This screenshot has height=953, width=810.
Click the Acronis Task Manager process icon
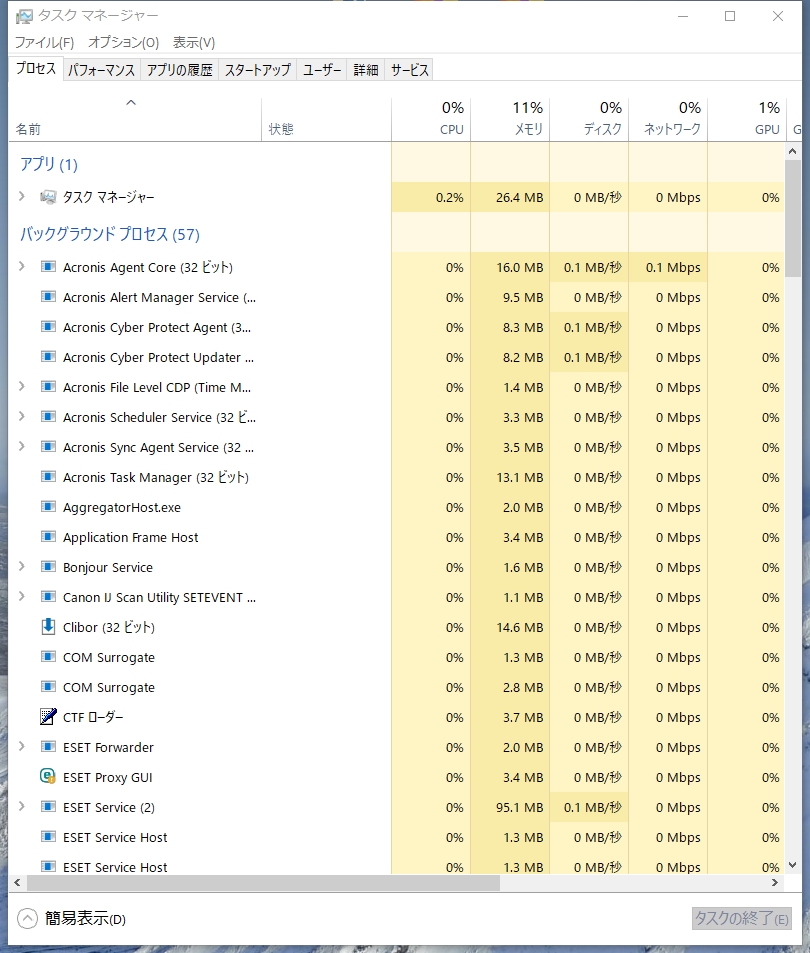pos(48,476)
